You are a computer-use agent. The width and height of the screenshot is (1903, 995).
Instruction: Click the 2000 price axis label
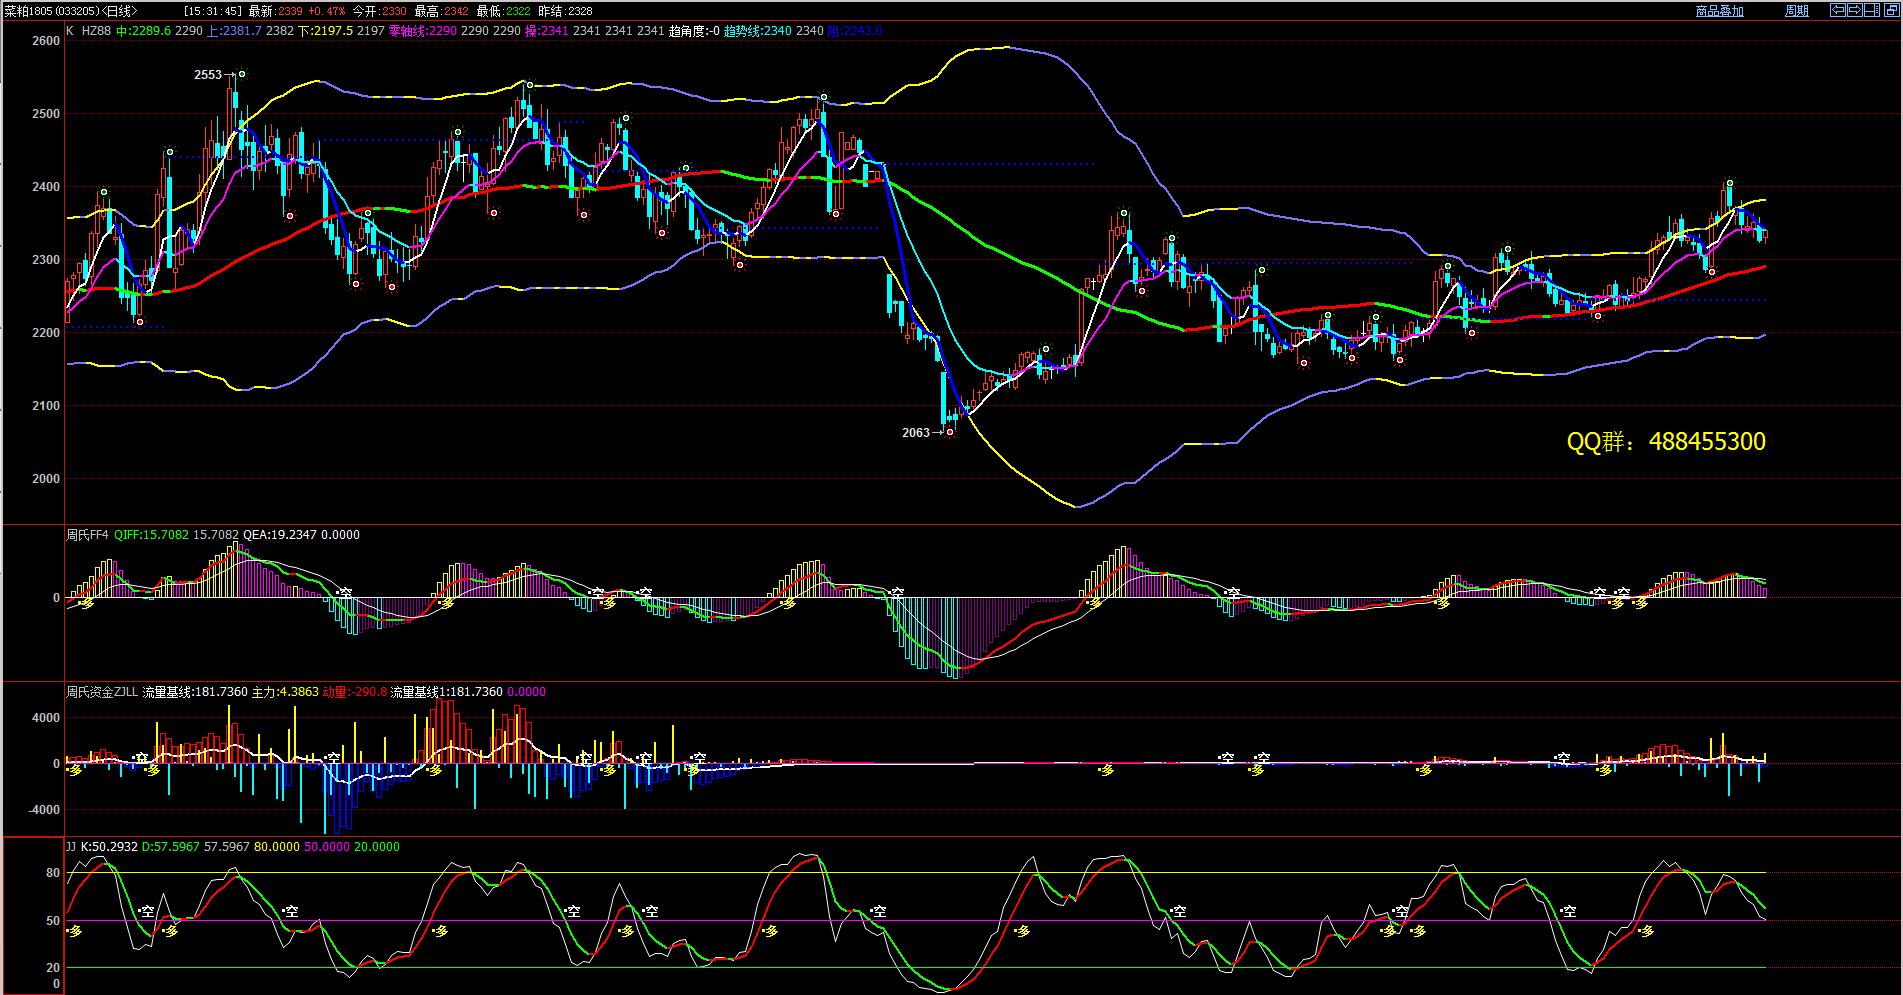[x=46, y=479]
